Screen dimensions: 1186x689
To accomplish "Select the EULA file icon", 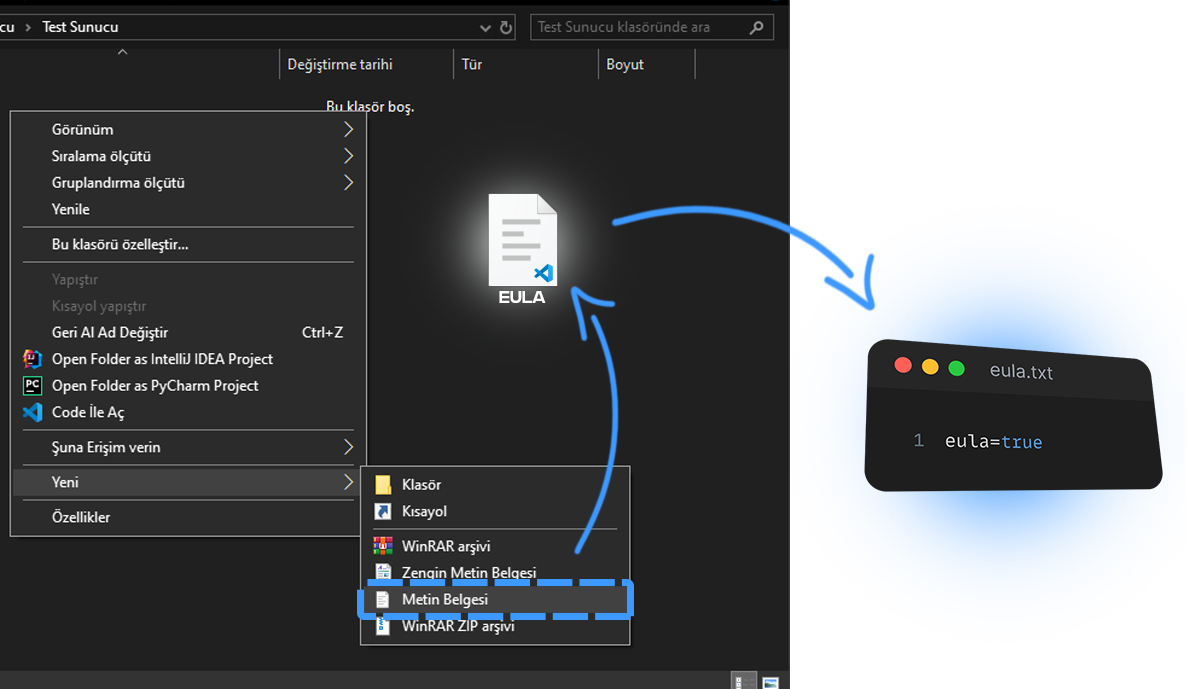I will pos(523,240).
